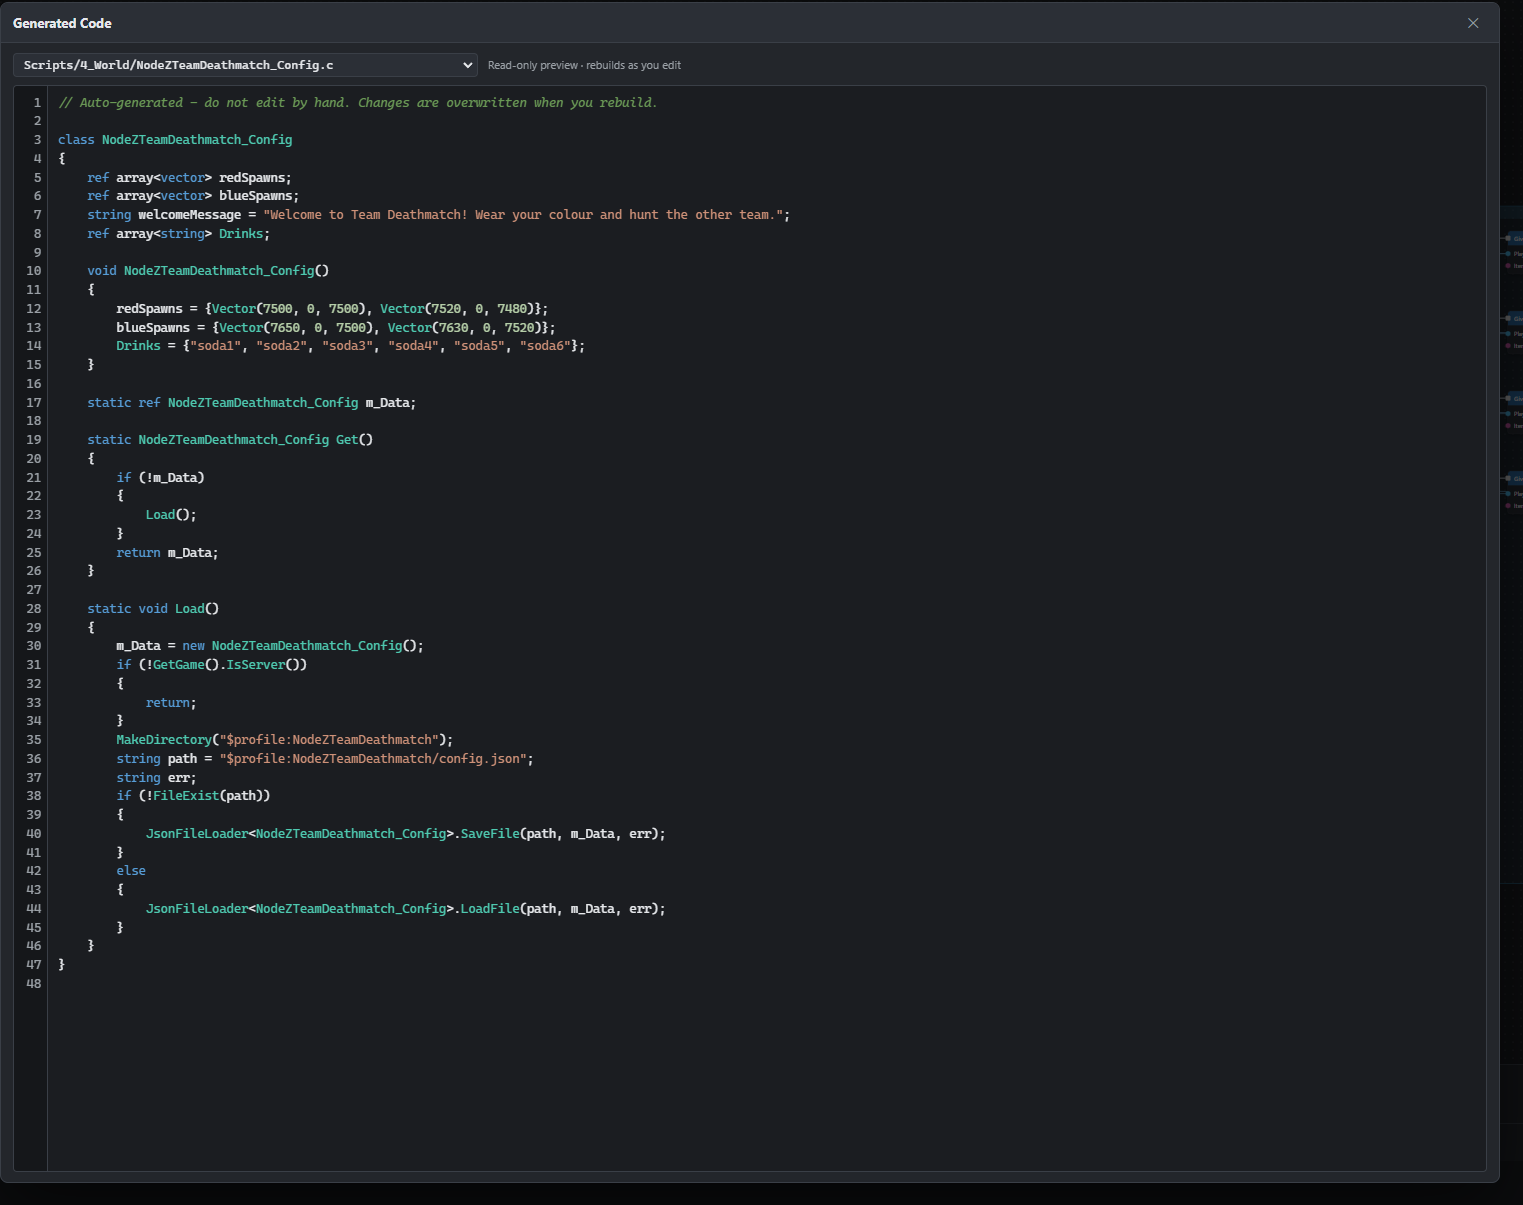Click the 'return m_Data;' line

pos(167,553)
